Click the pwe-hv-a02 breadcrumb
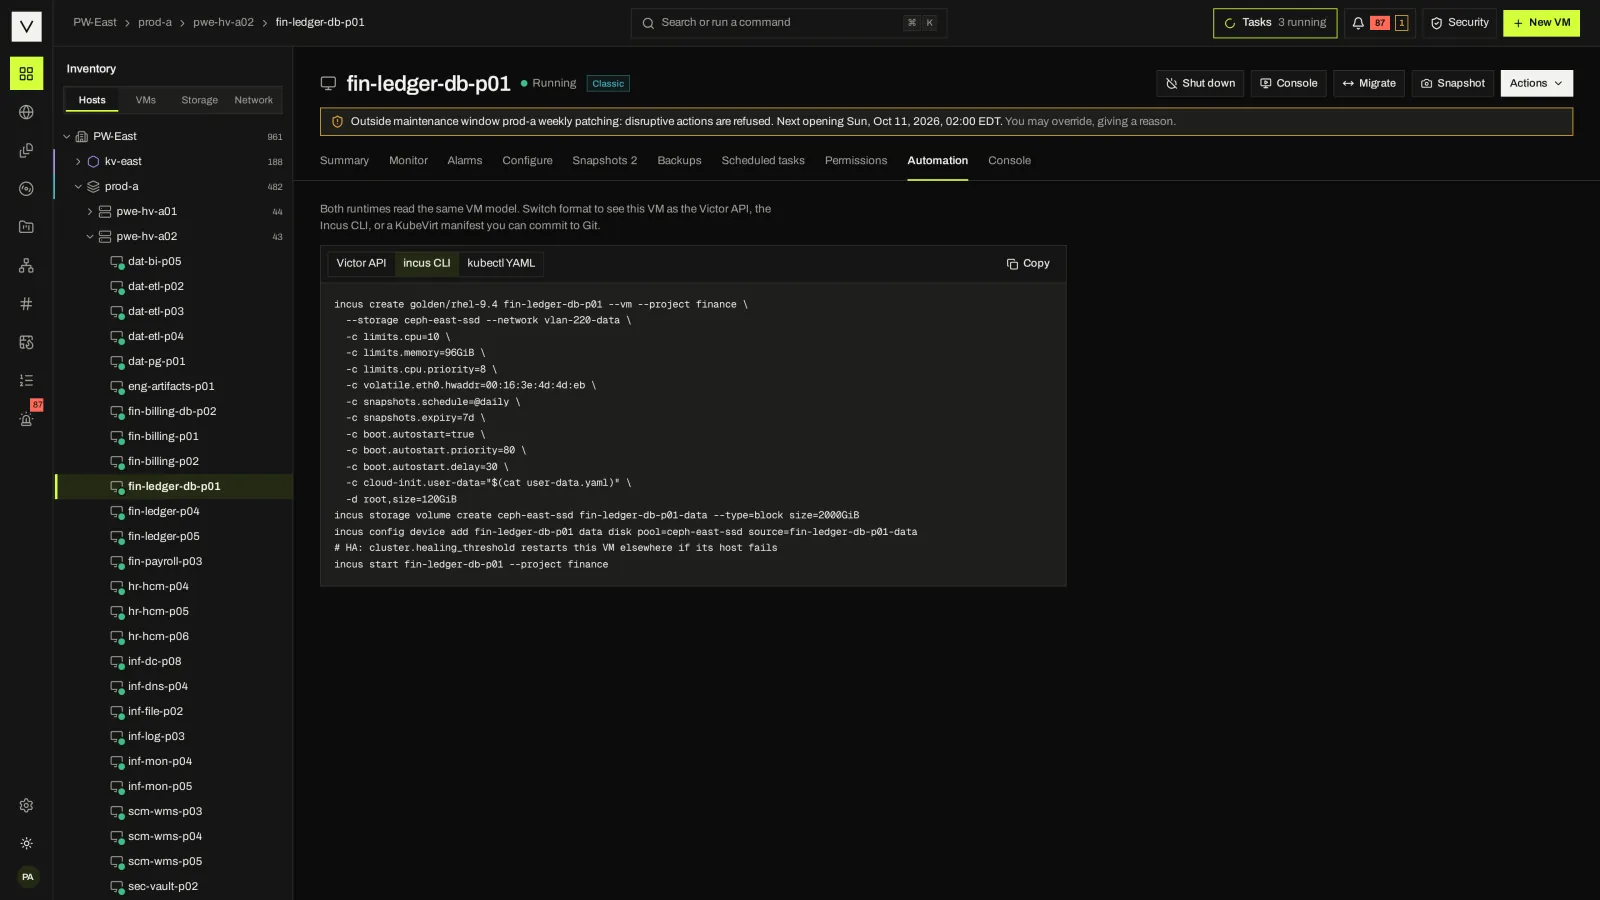 tap(223, 23)
